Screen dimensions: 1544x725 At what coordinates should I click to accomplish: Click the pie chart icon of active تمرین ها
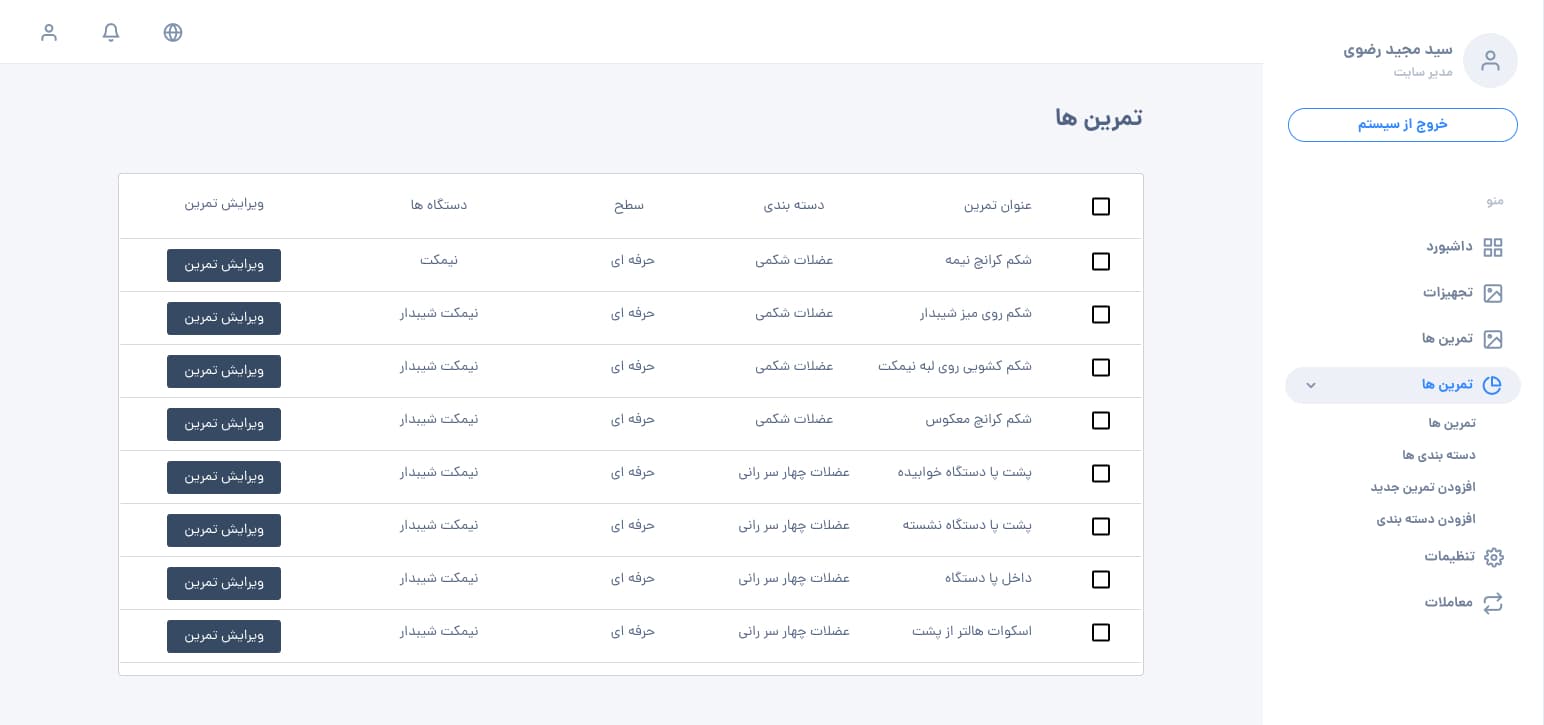click(x=1493, y=385)
